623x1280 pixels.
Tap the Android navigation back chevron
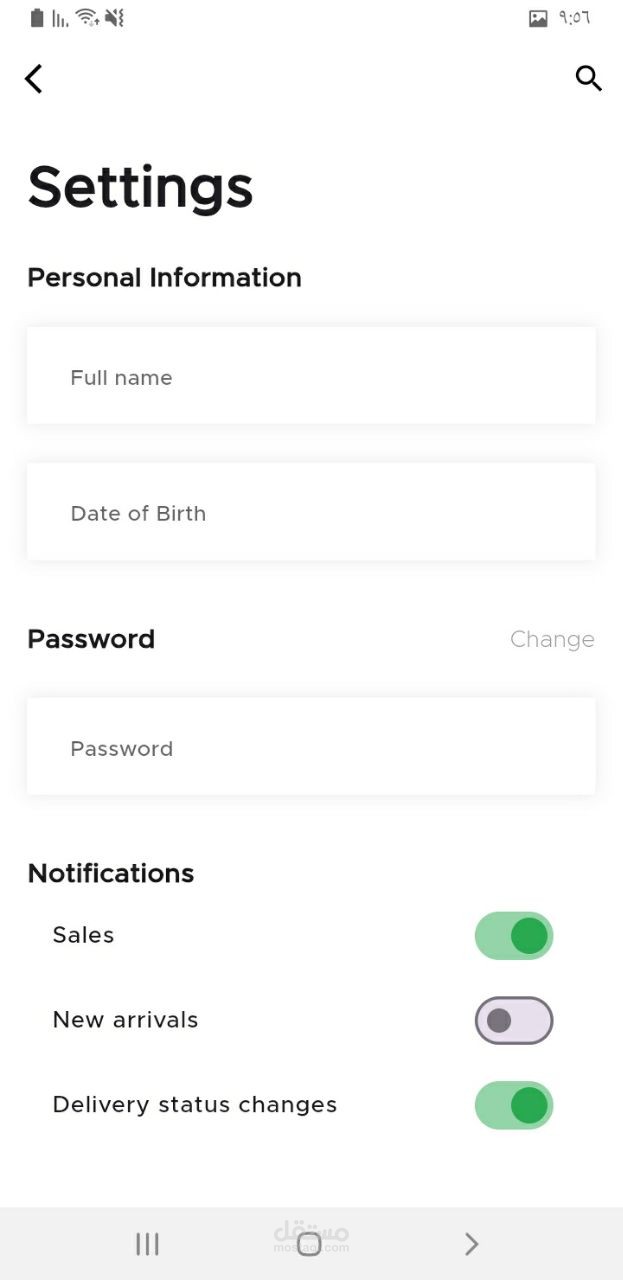tap(472, 1243)
